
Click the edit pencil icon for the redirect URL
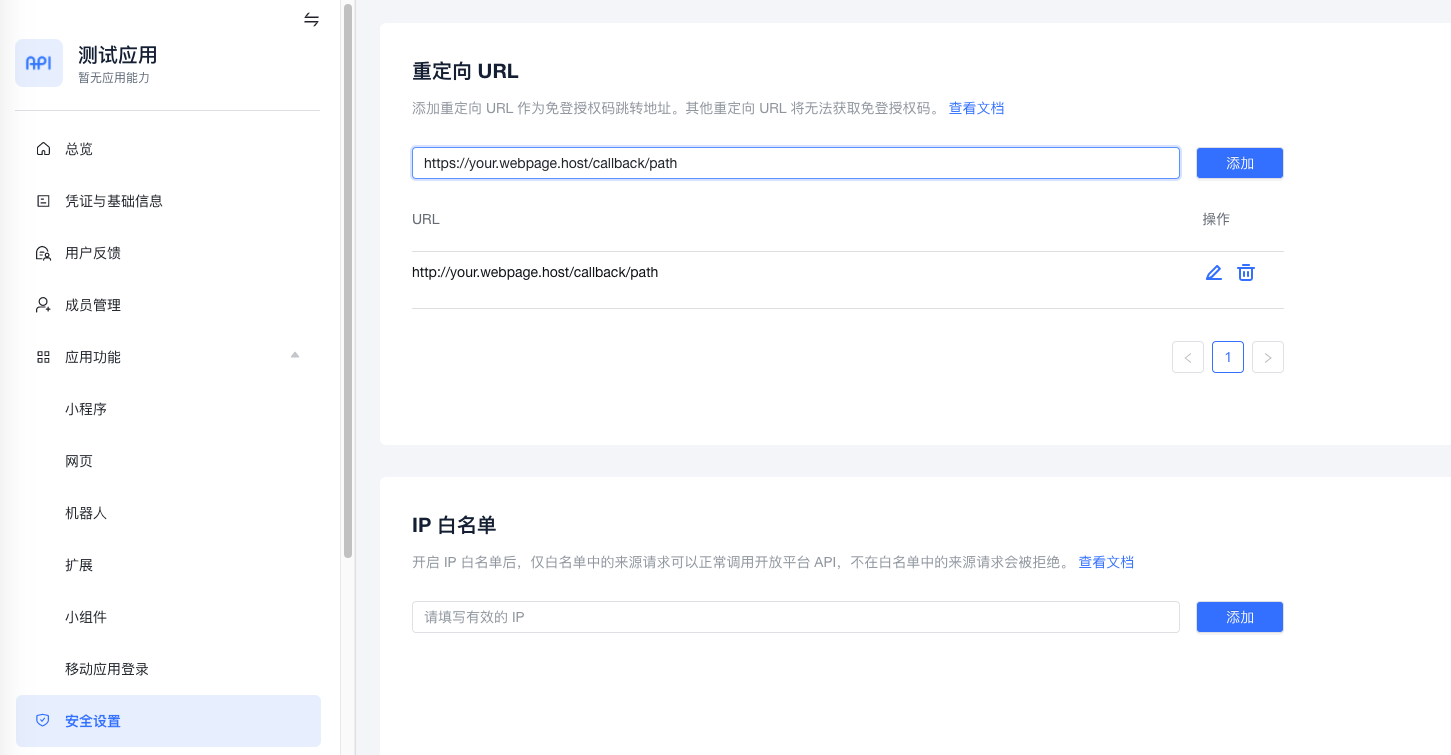coord(1213,272)
